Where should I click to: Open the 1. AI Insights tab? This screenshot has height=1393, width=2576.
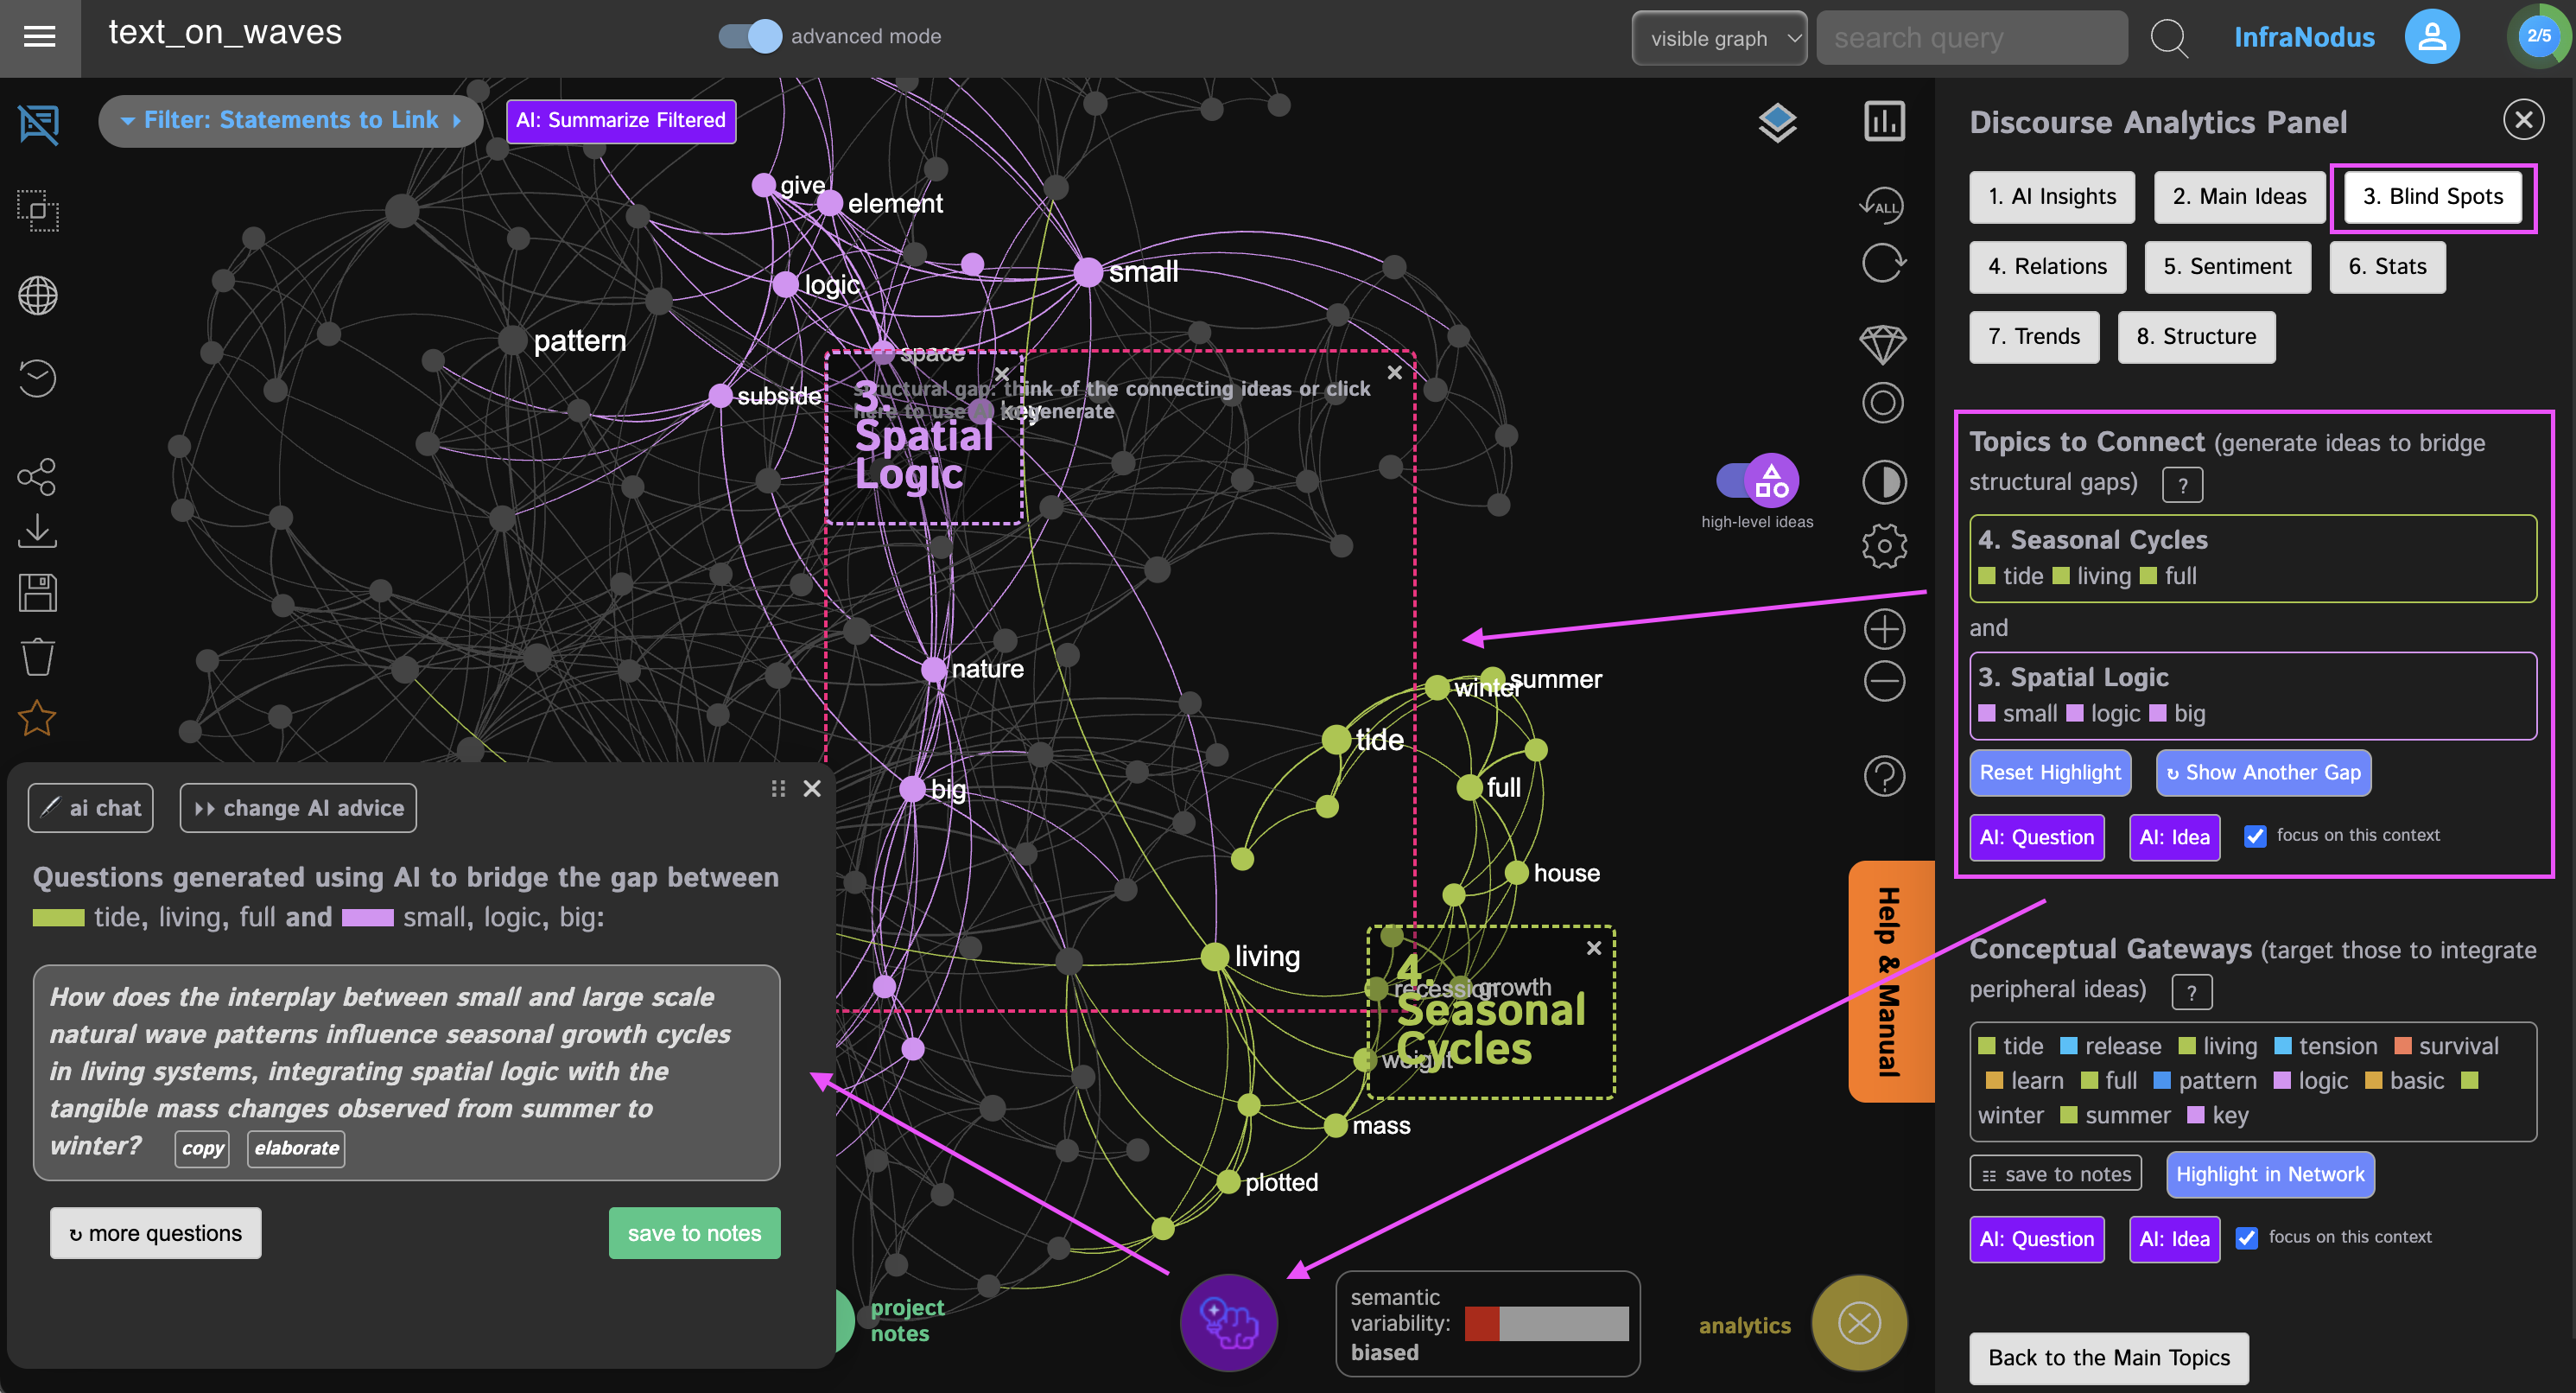[2051, 197]
